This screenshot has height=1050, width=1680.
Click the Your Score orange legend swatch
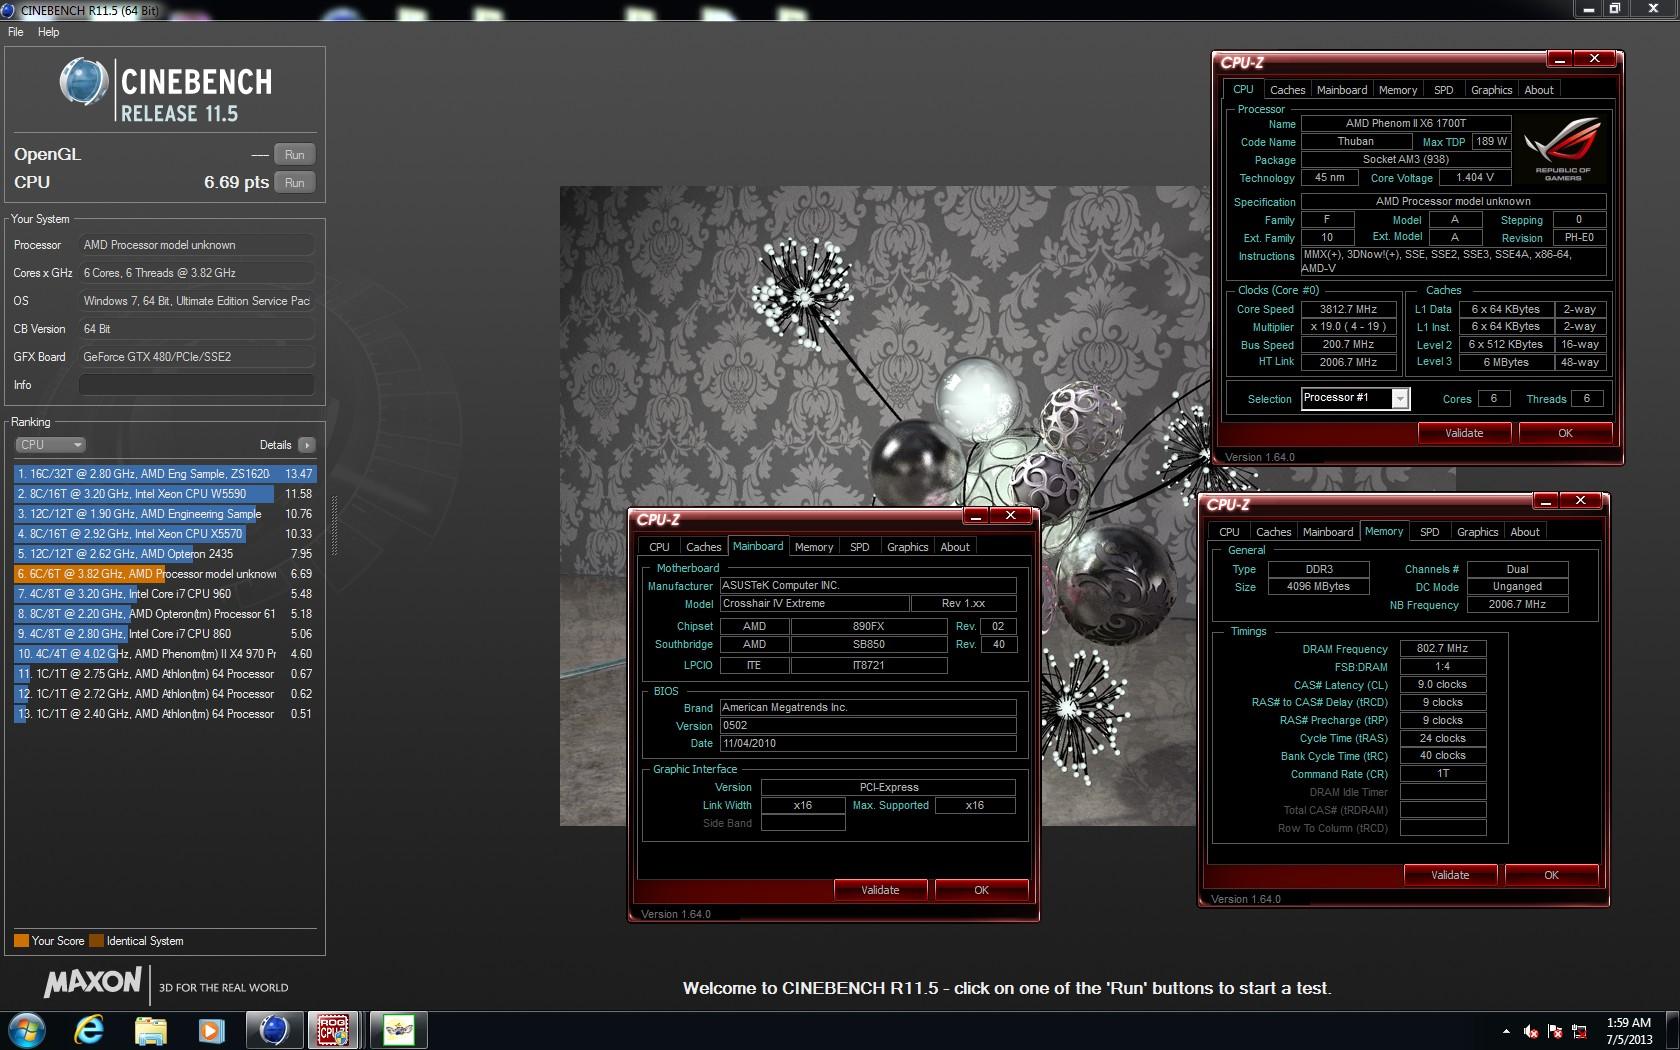(x=21, y=941)
